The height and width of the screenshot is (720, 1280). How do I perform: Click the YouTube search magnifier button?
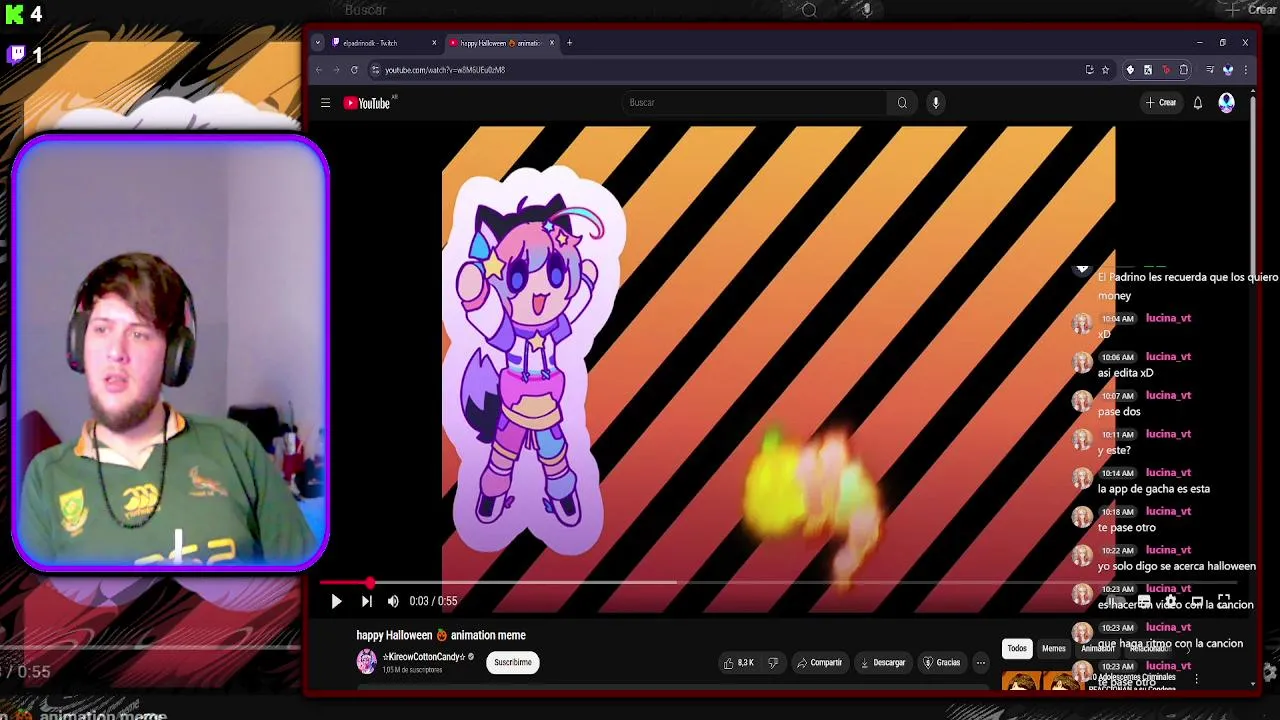tap(902, 103)
